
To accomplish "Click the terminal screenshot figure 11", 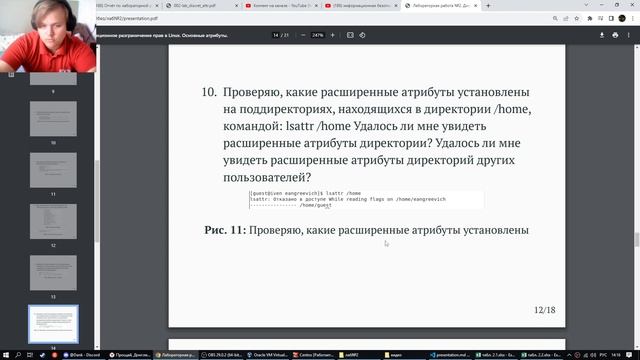I will 367,200.
